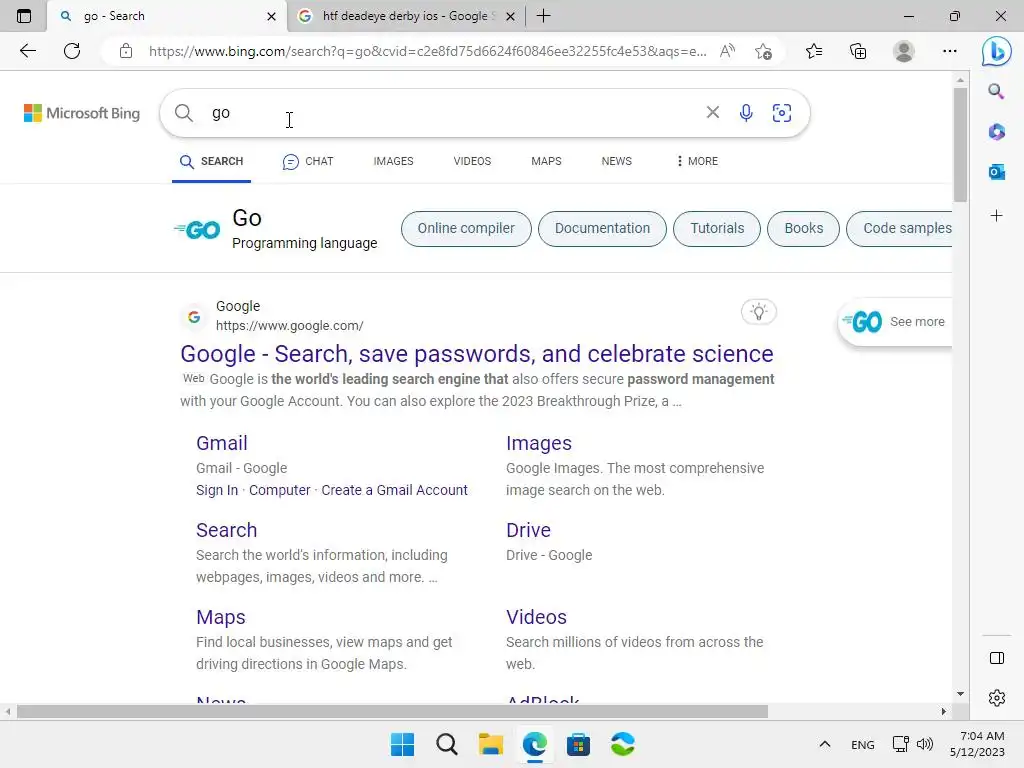Reload the page with refresh icon
Screen dimensions: 1024x768
coord(72,51)
